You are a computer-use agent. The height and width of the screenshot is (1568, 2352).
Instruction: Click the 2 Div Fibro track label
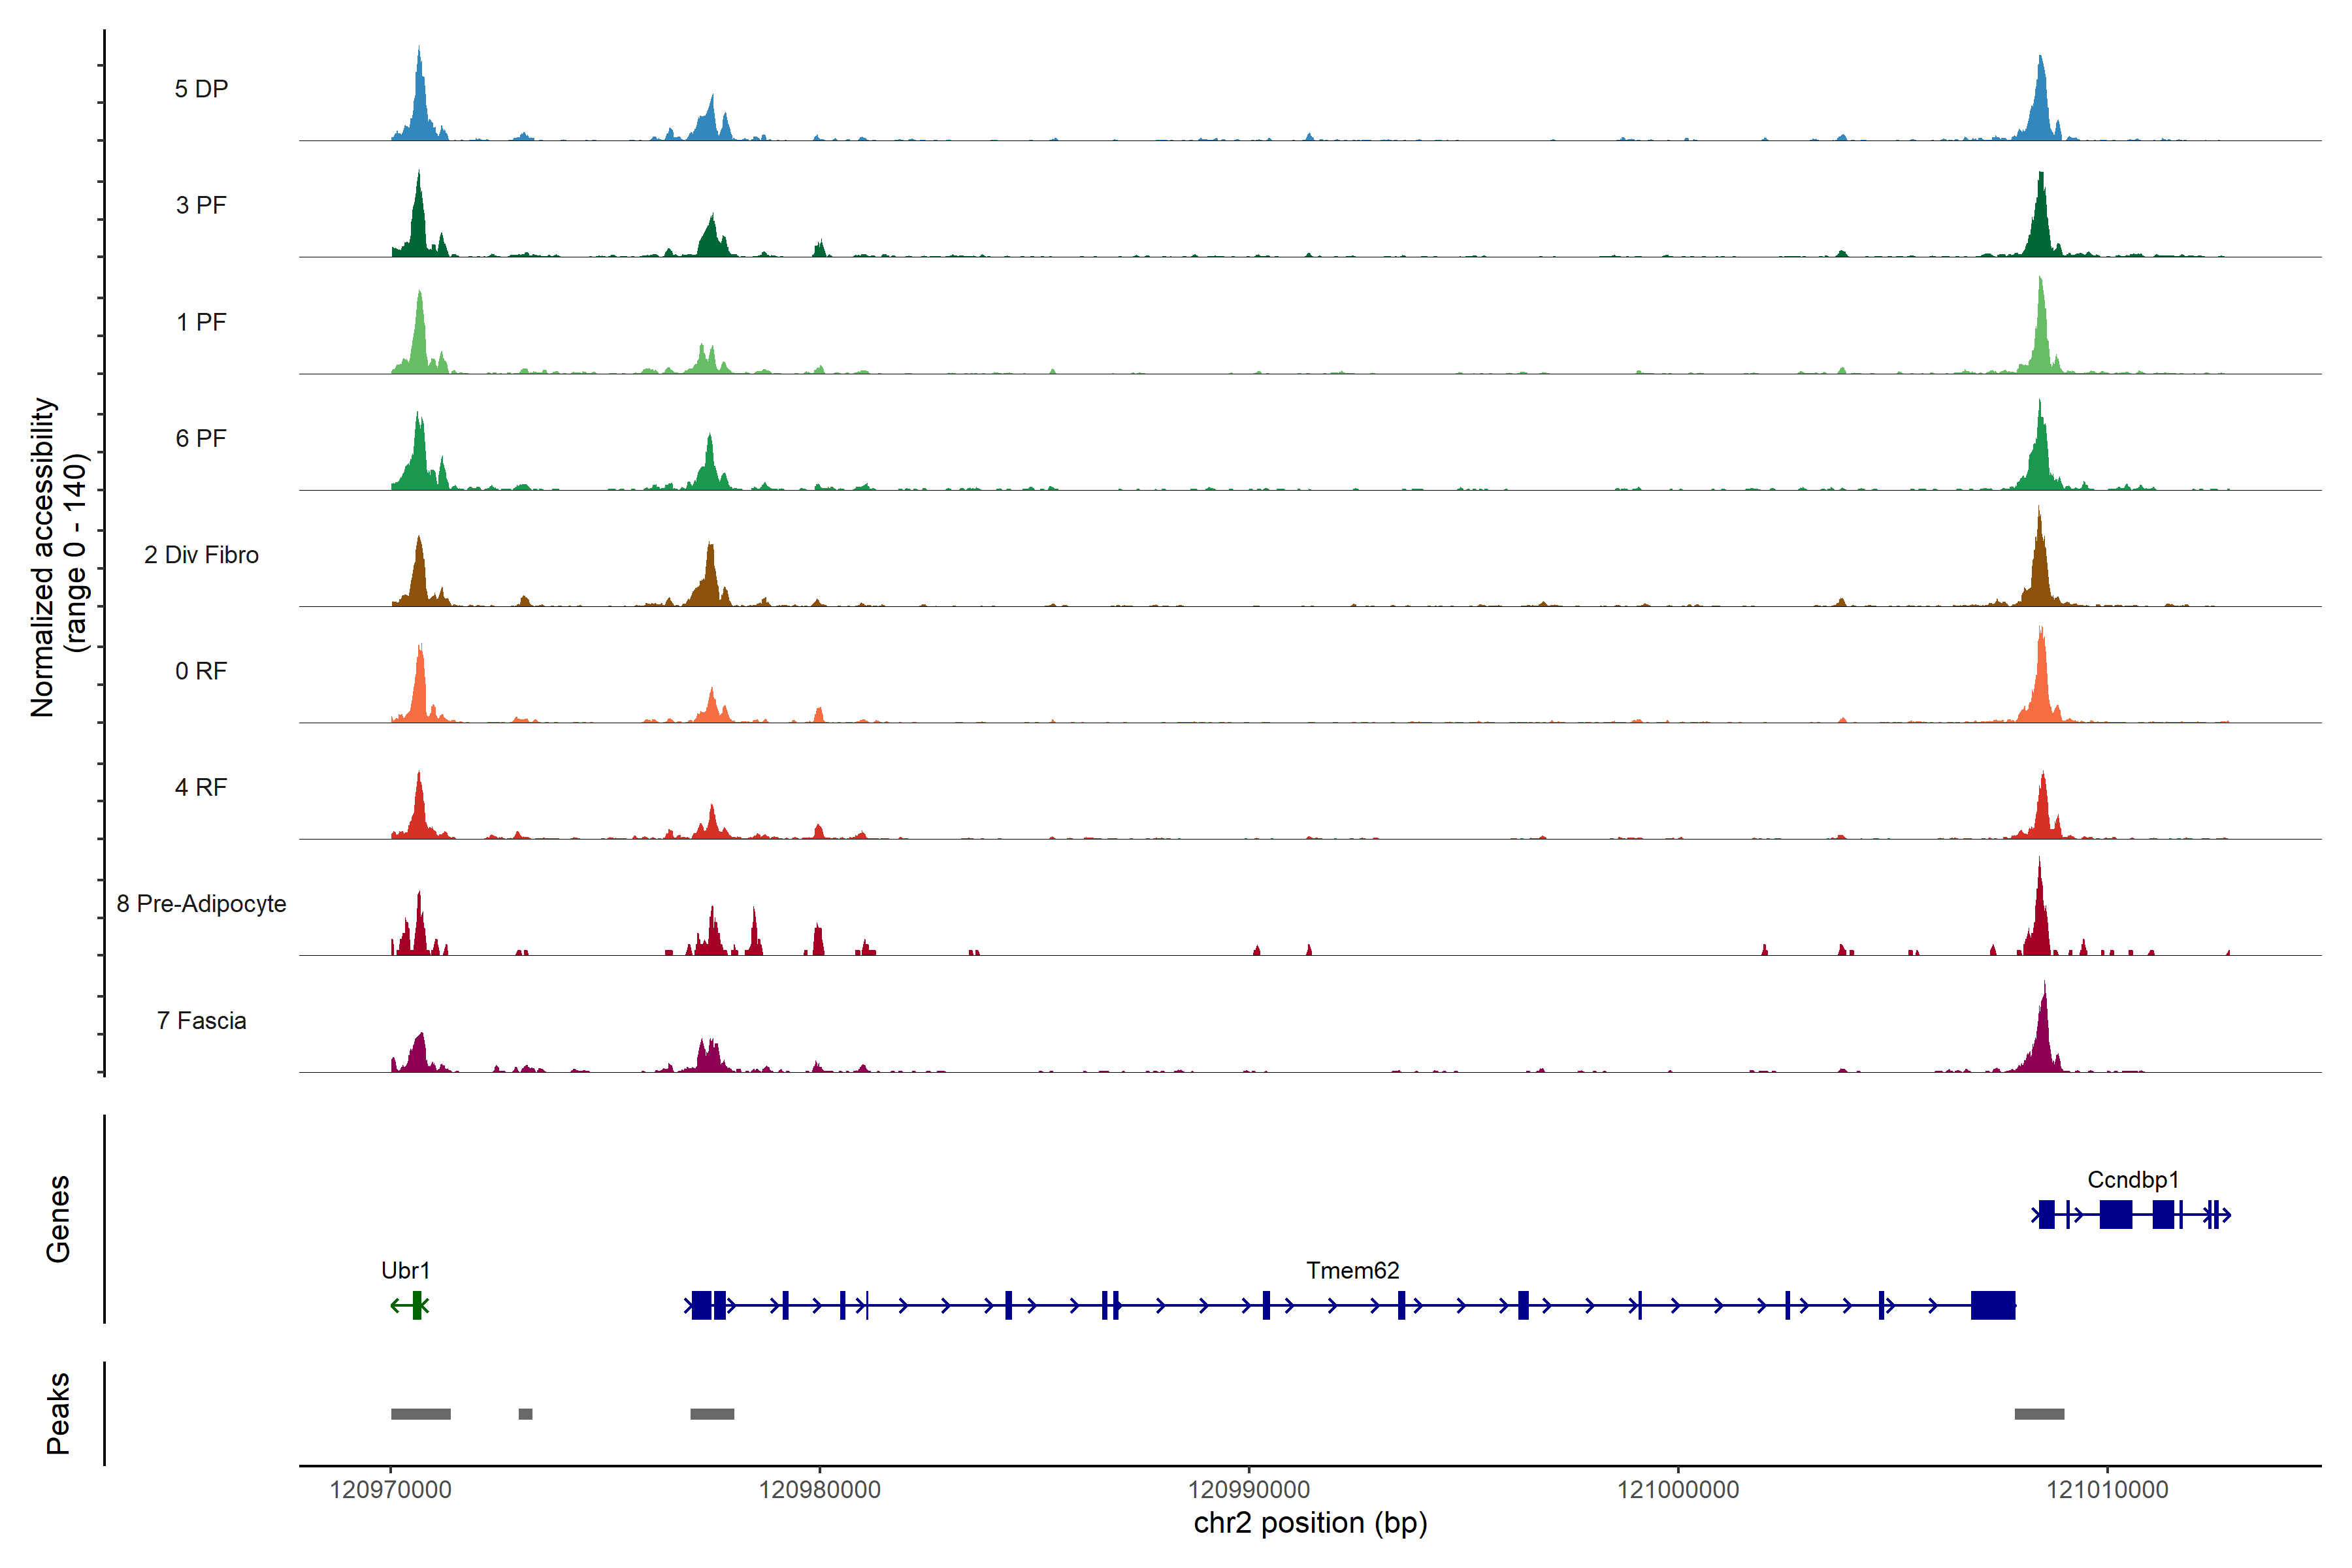(x=201, y=555)
